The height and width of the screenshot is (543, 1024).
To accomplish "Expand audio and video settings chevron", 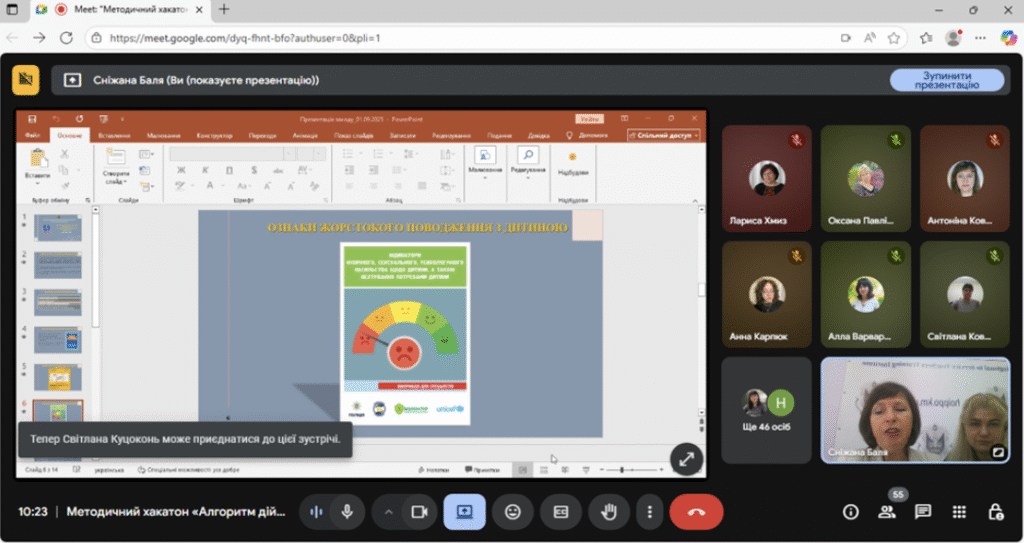I will click(388, 512).
